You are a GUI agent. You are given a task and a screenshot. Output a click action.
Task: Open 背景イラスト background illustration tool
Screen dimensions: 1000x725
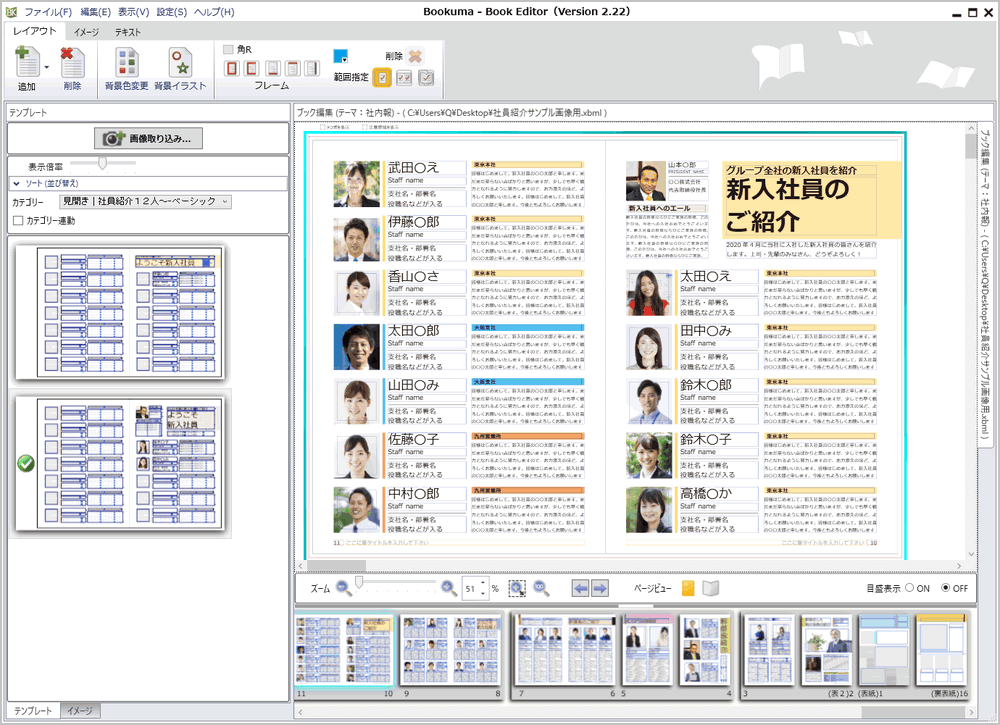point(180,63)
